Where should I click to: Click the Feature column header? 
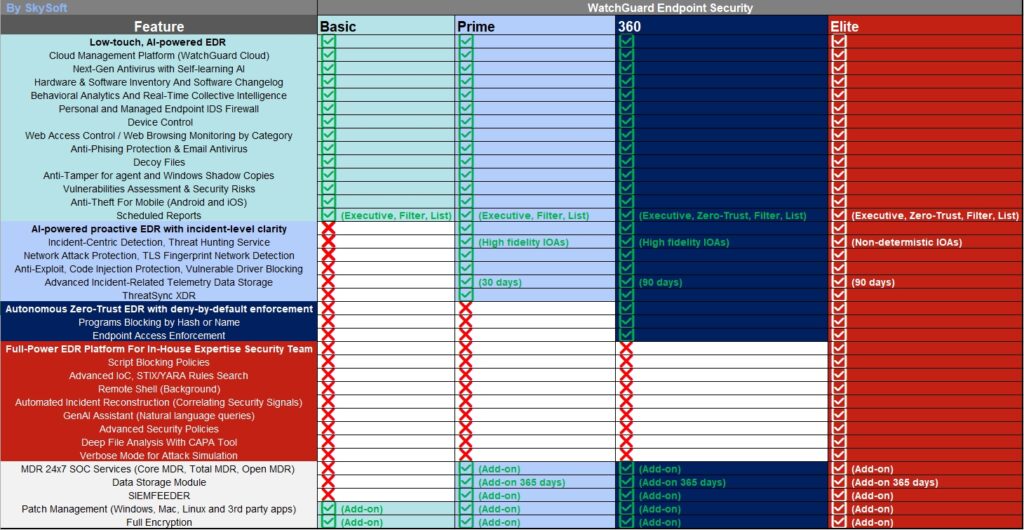[x=159, y=26]
